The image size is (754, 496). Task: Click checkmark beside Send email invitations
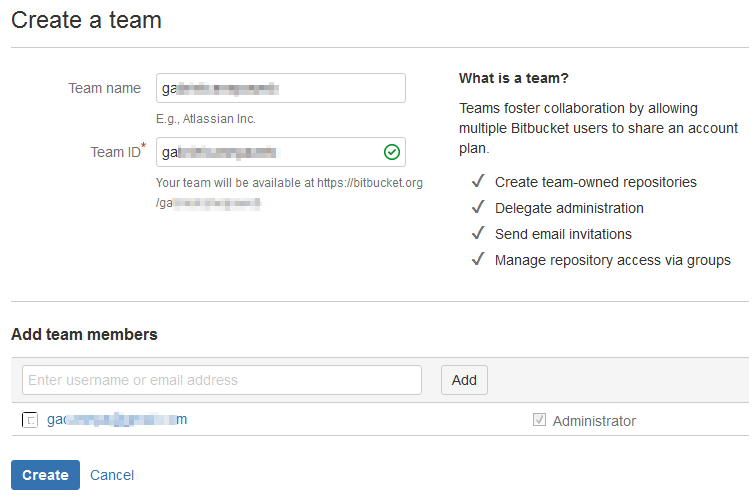pyautogui.click(x=478, y=234)
